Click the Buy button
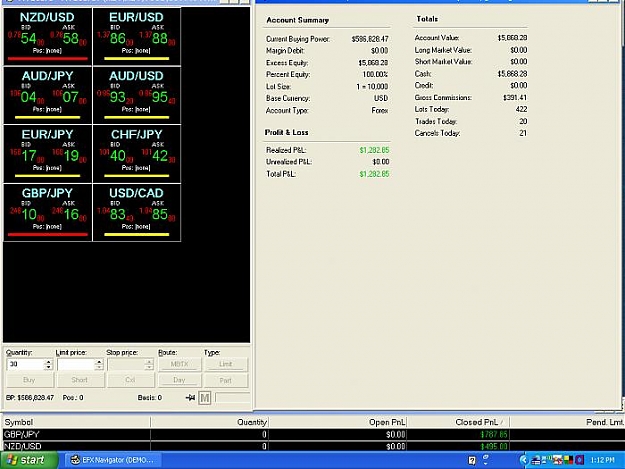Image resolution: width=625 pixels, height=469 pixels. 29,380
